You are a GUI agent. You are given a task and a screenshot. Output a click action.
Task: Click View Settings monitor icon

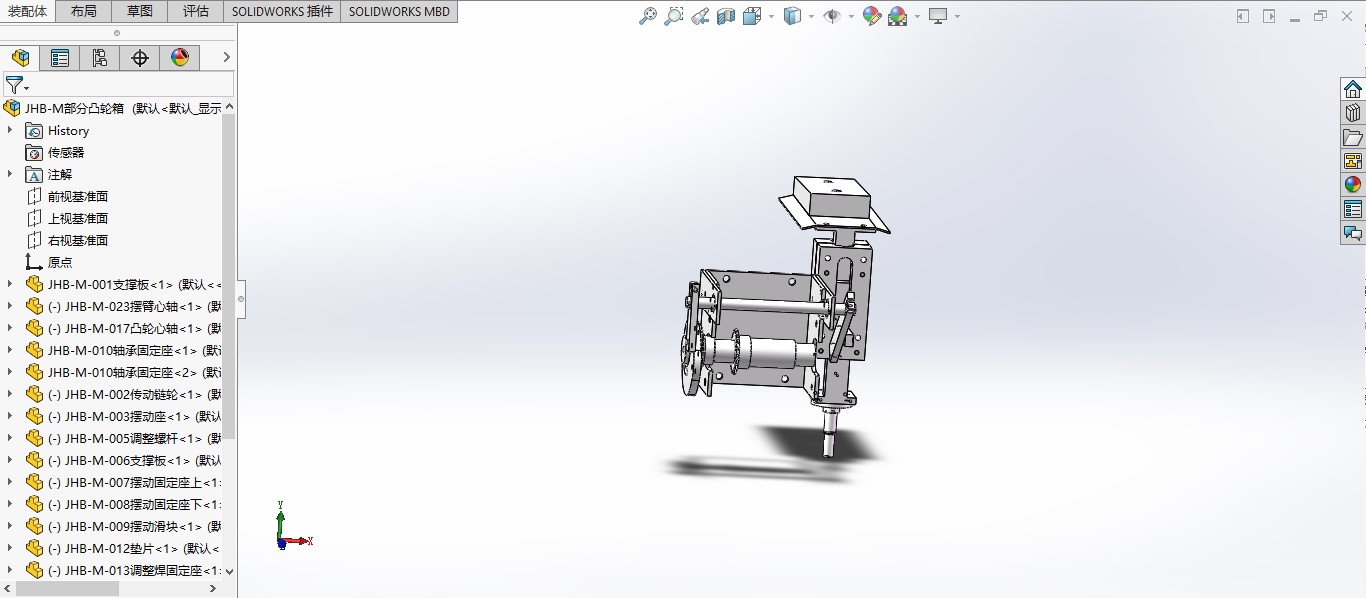pyautogui.click(x=938, y=16)
